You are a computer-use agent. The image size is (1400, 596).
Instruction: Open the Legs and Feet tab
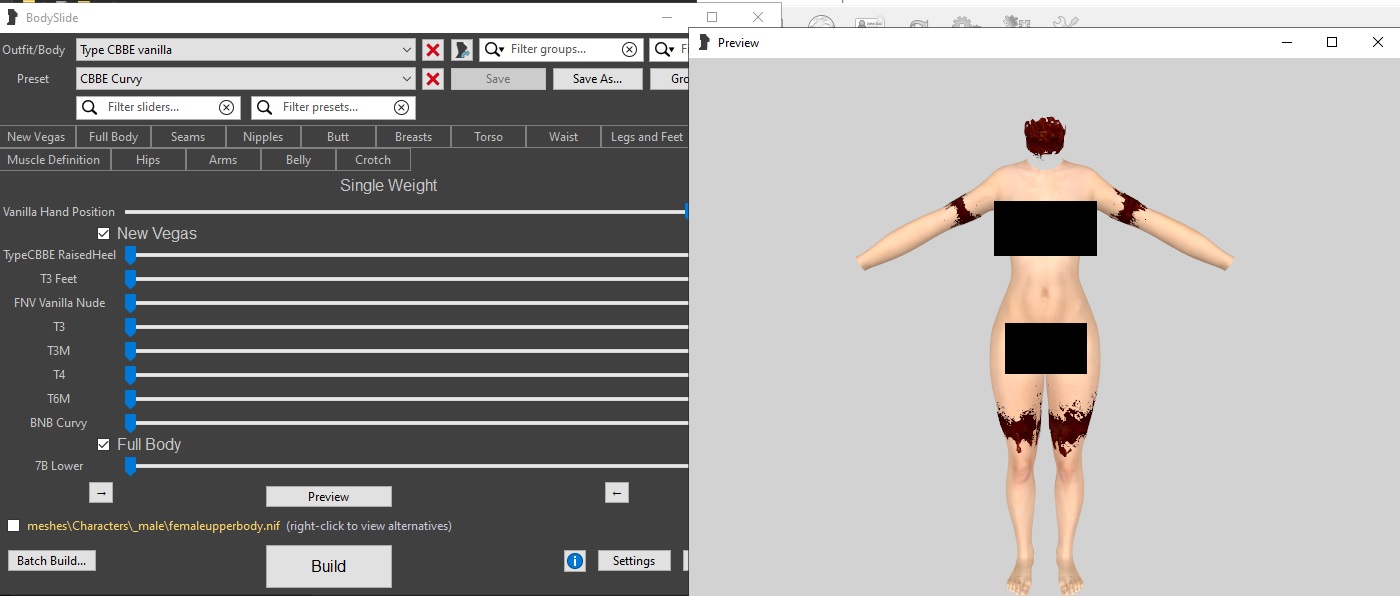pyautogui.click(x=646, y=137)
